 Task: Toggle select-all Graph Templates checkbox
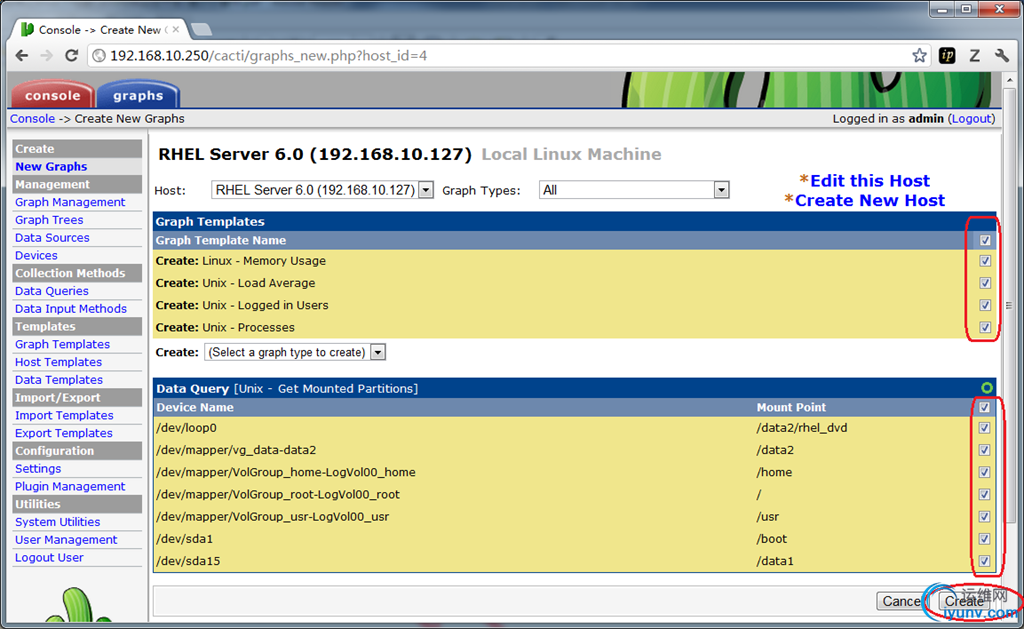tap(985, 240)
